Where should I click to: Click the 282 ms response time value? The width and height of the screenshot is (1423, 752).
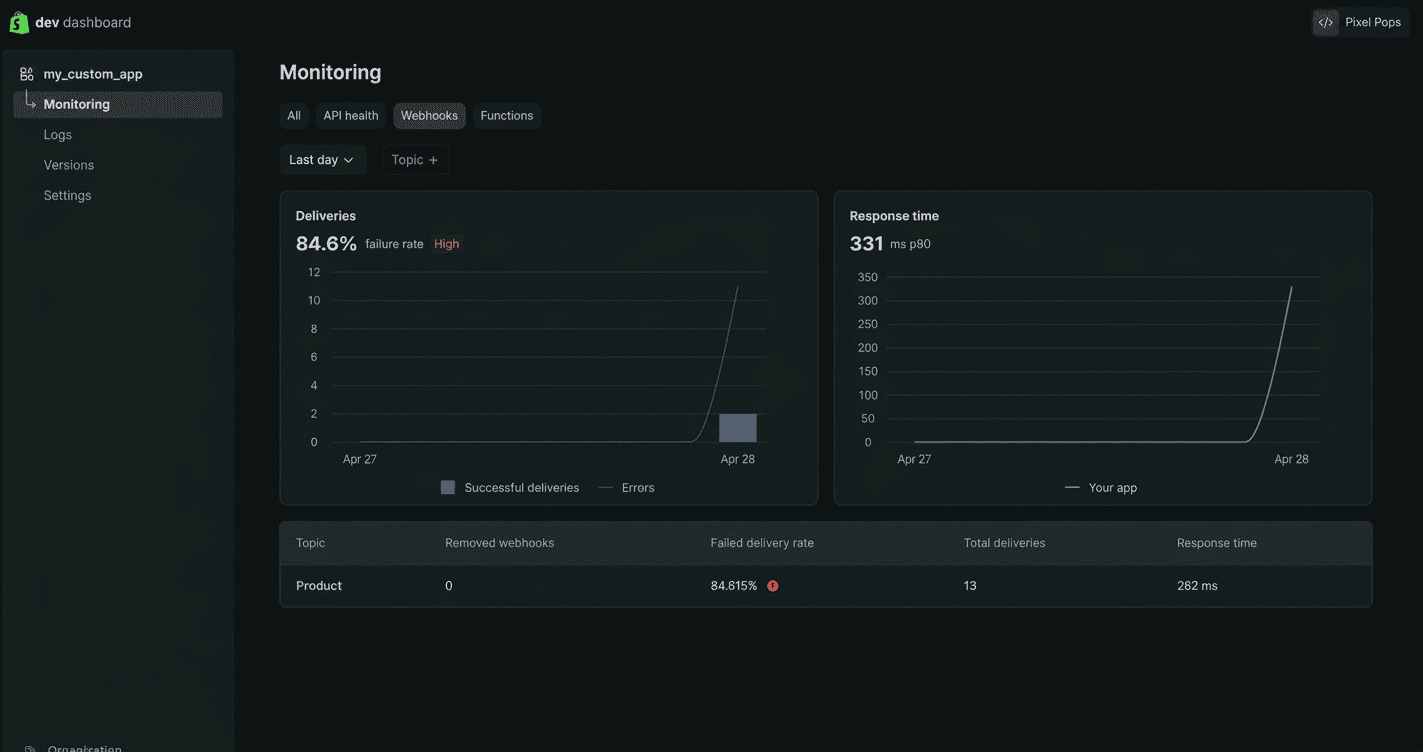click(1197, 586)
